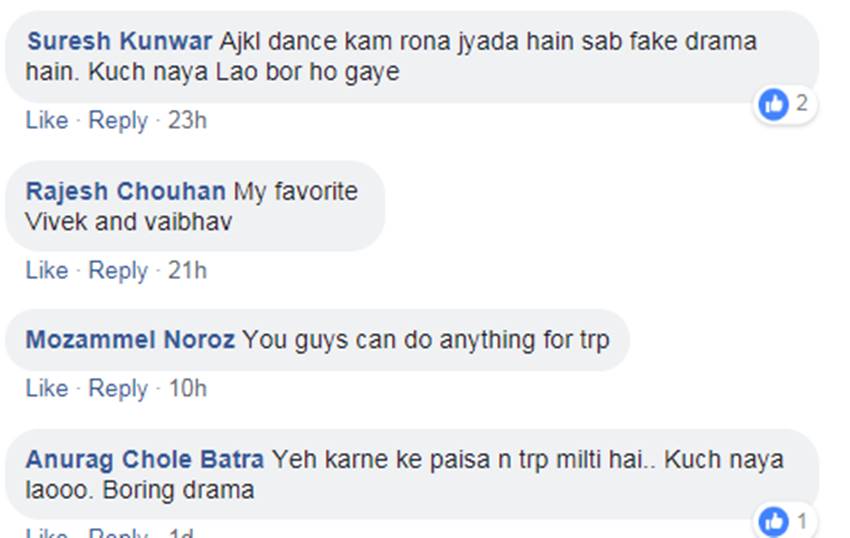The image size is (850, 538).
Task: Reply to Mozammel Noroz's comment
Action: coord(118,388)
